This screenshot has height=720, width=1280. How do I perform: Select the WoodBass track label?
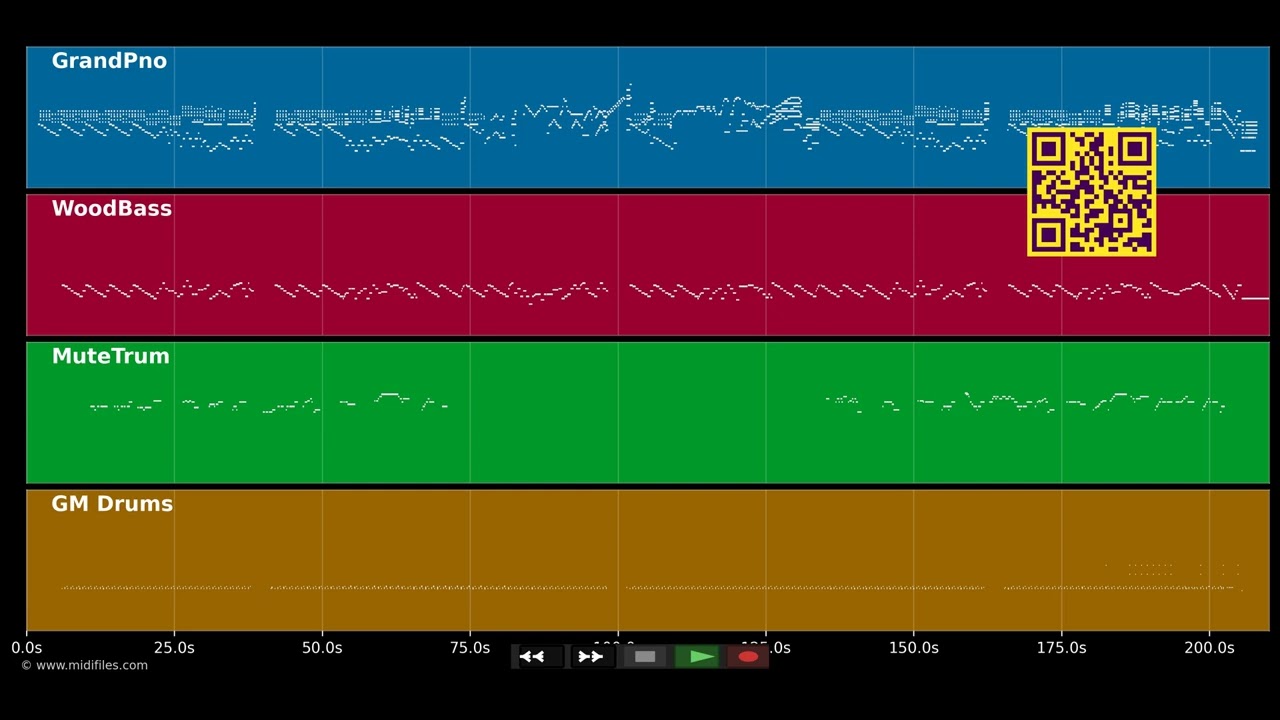(x=111, y=209)
